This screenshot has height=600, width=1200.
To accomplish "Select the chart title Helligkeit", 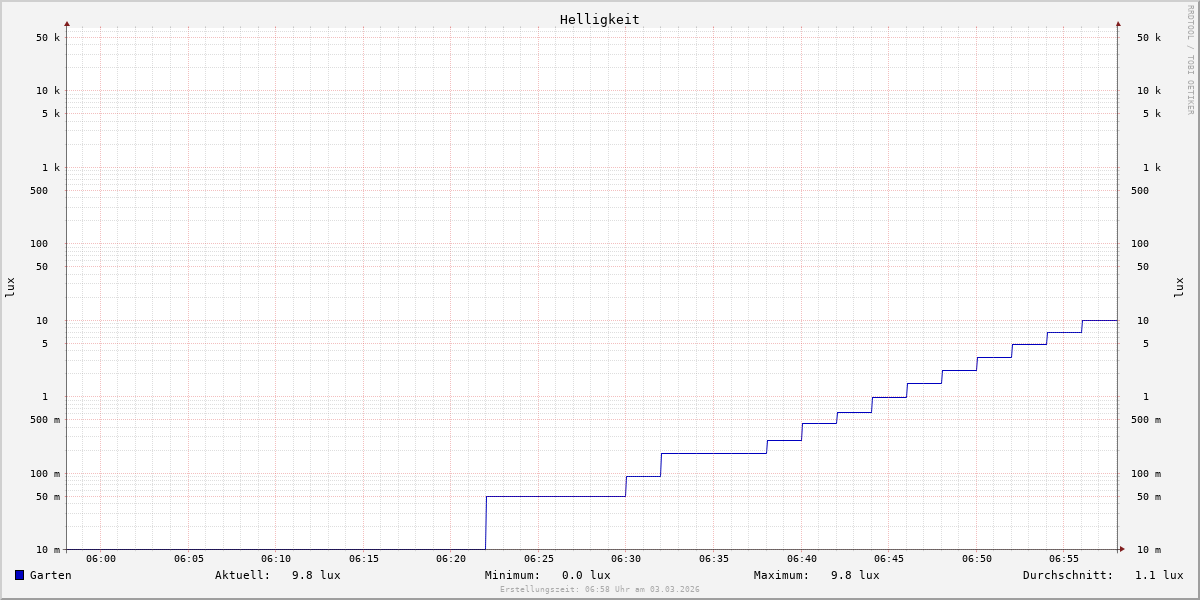I will tap(599, 19).
